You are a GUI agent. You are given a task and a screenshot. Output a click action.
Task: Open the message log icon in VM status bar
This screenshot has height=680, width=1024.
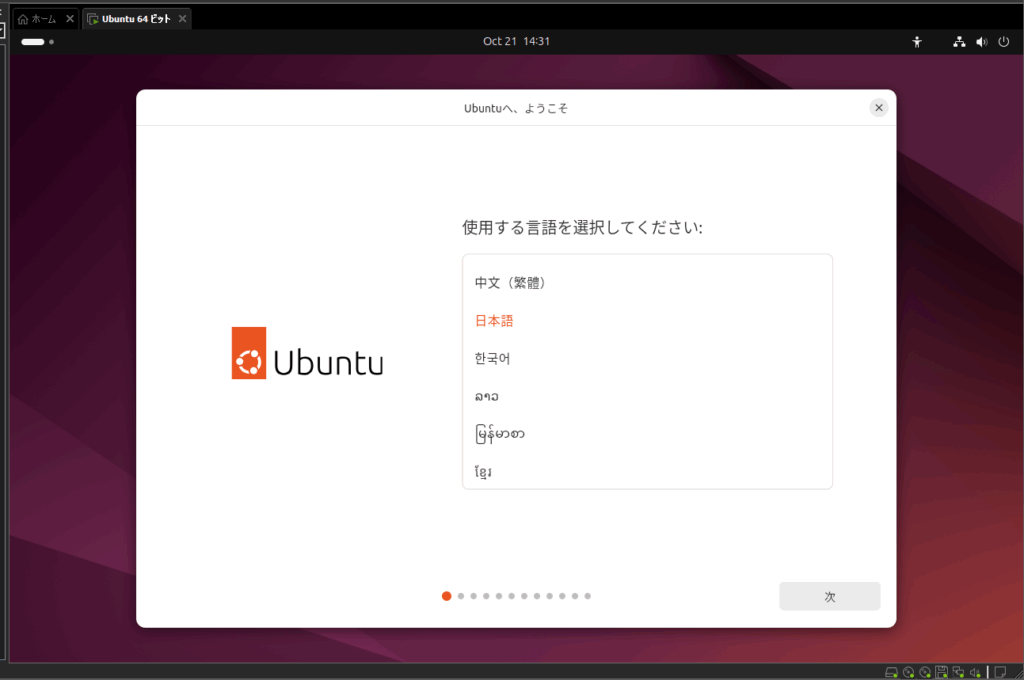pyautogui.click(x=999, y=672)
